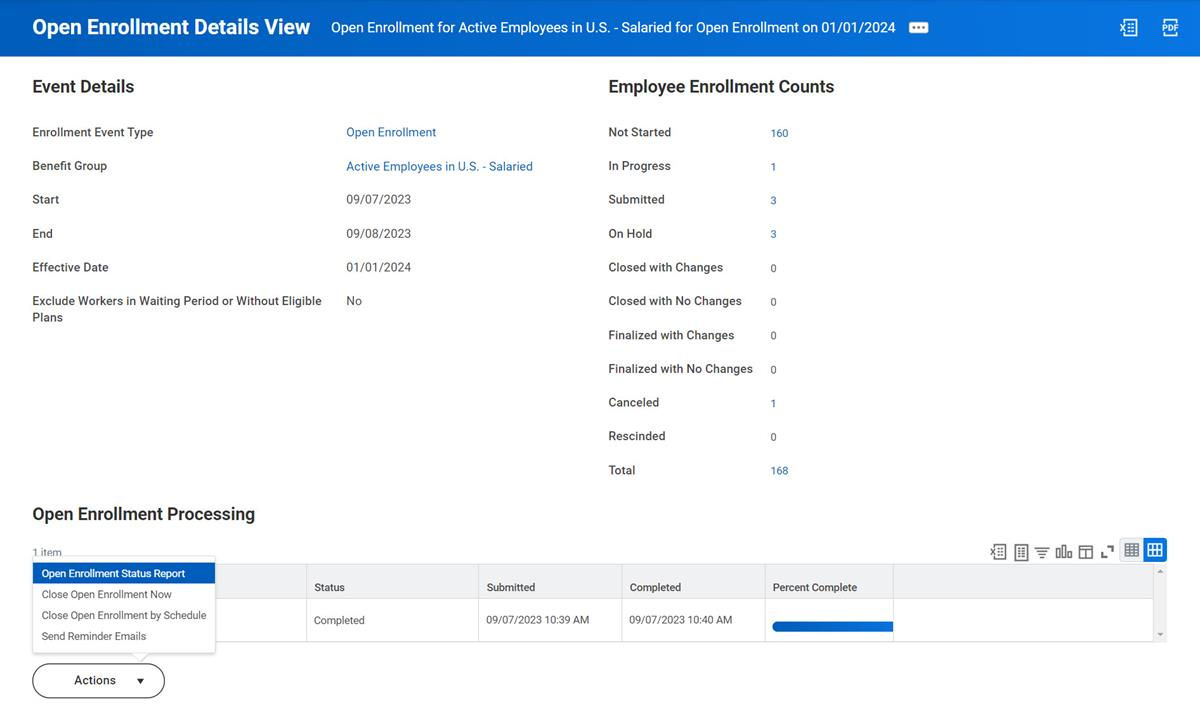Click the Employee Enrollment Counts heading
Screen dimensions: 1200x704
pos(721,87)
